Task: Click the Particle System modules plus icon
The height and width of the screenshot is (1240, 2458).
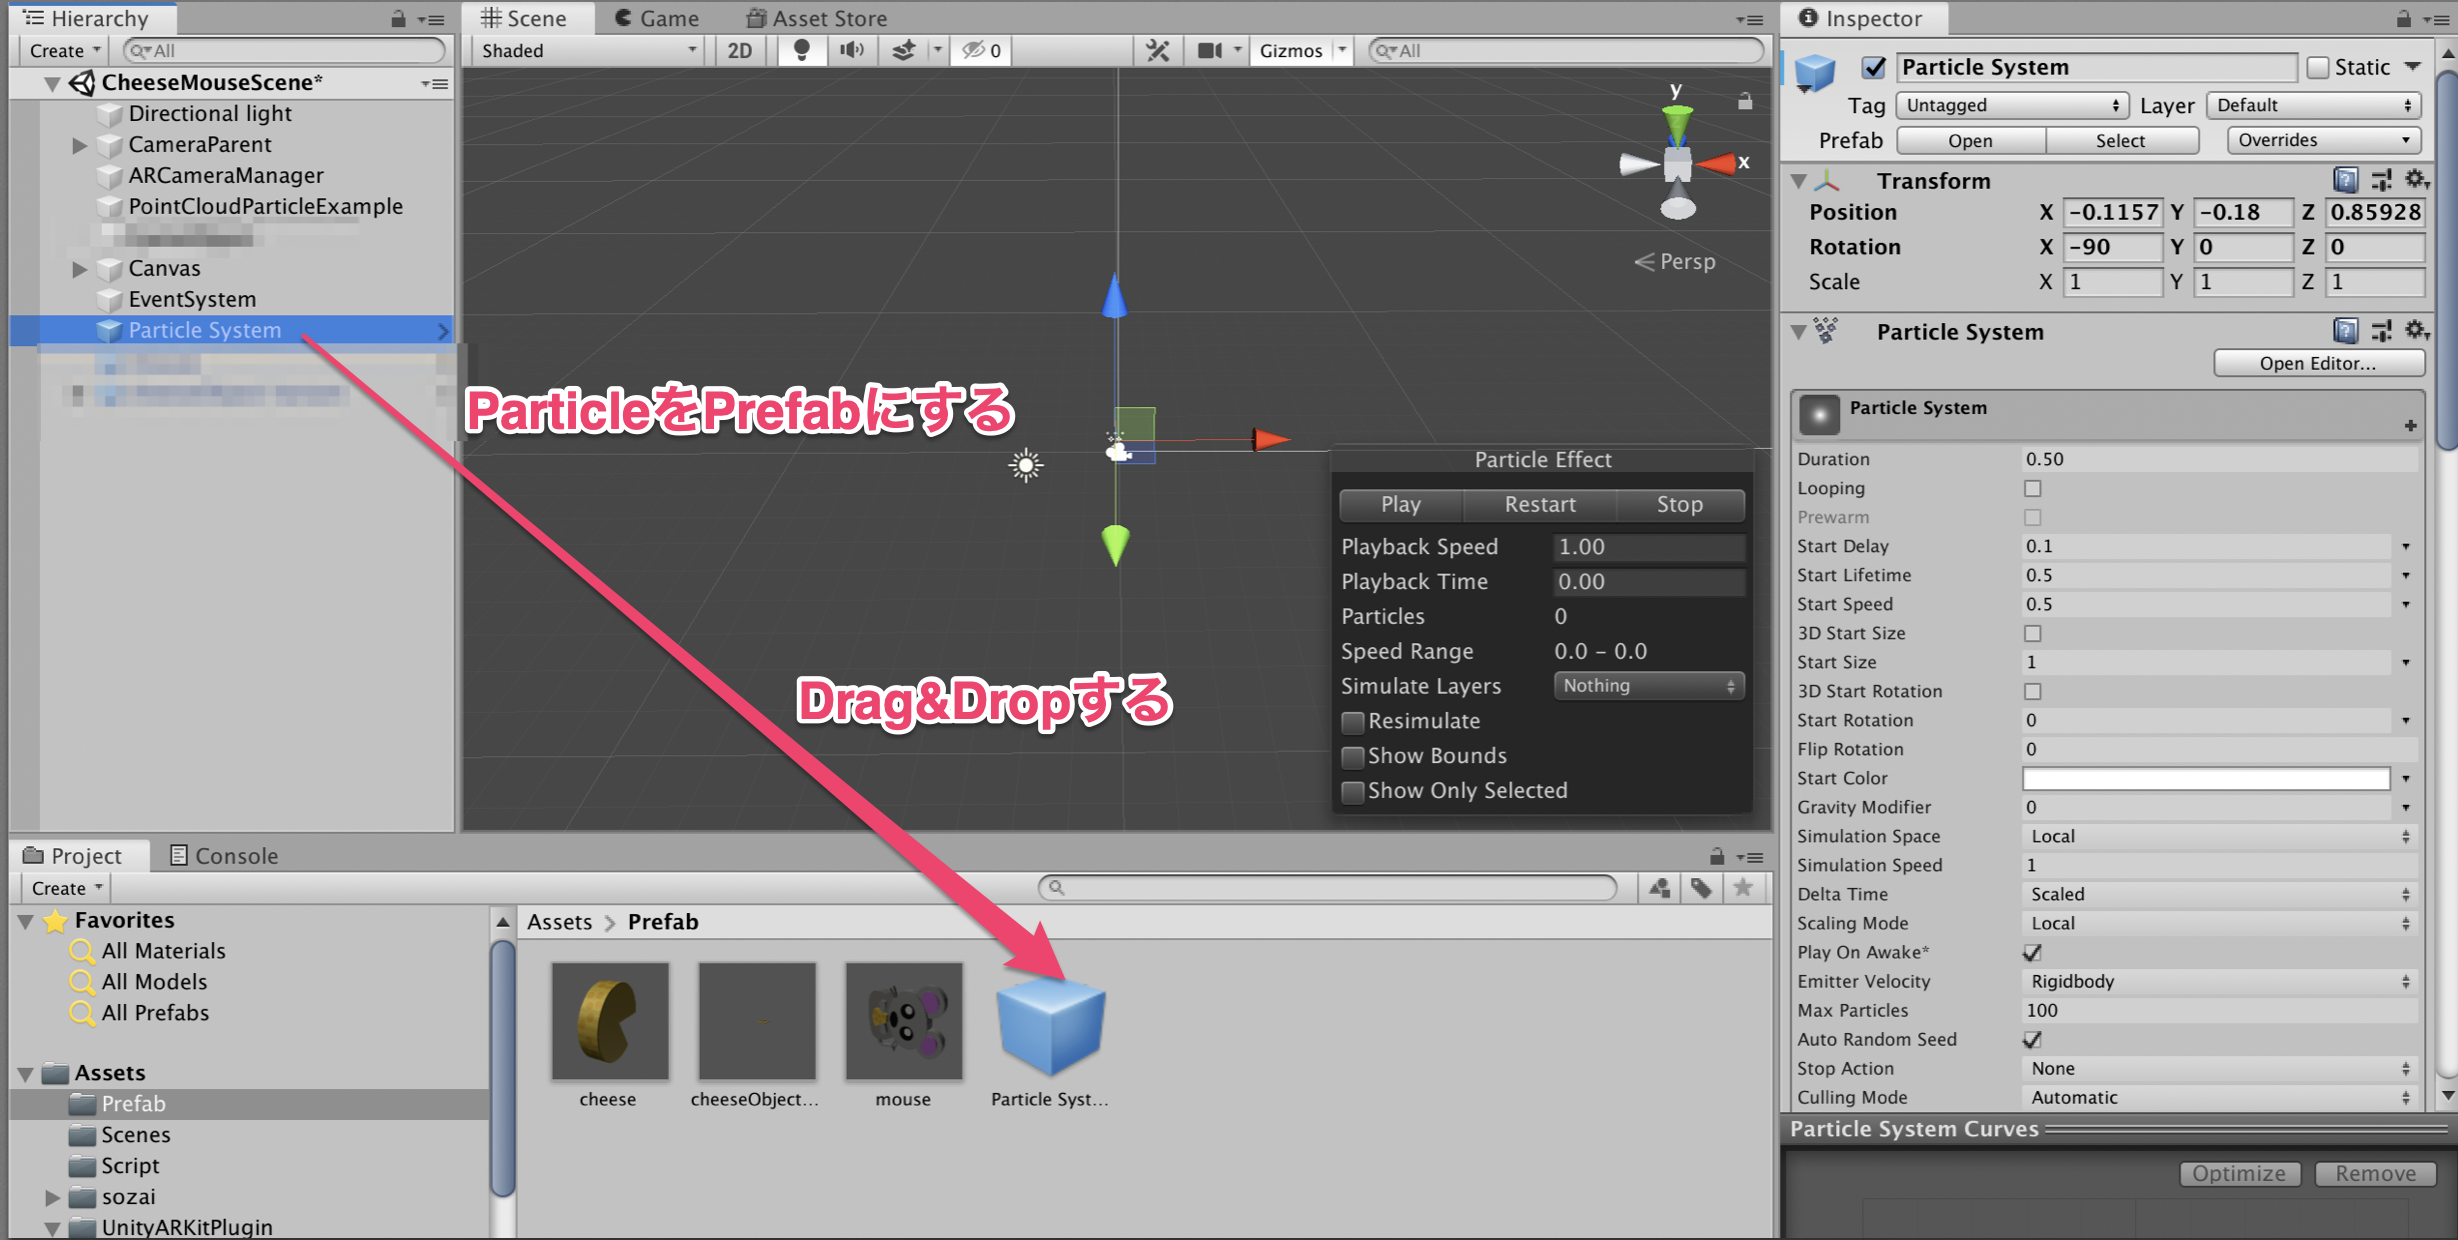Action: [x=2410, y=426]
